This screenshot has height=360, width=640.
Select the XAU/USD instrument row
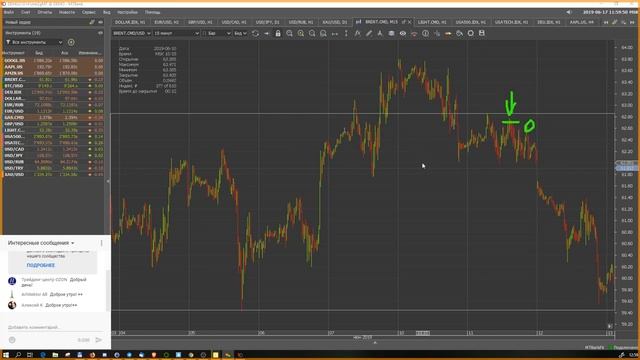(x=53, y=175)
